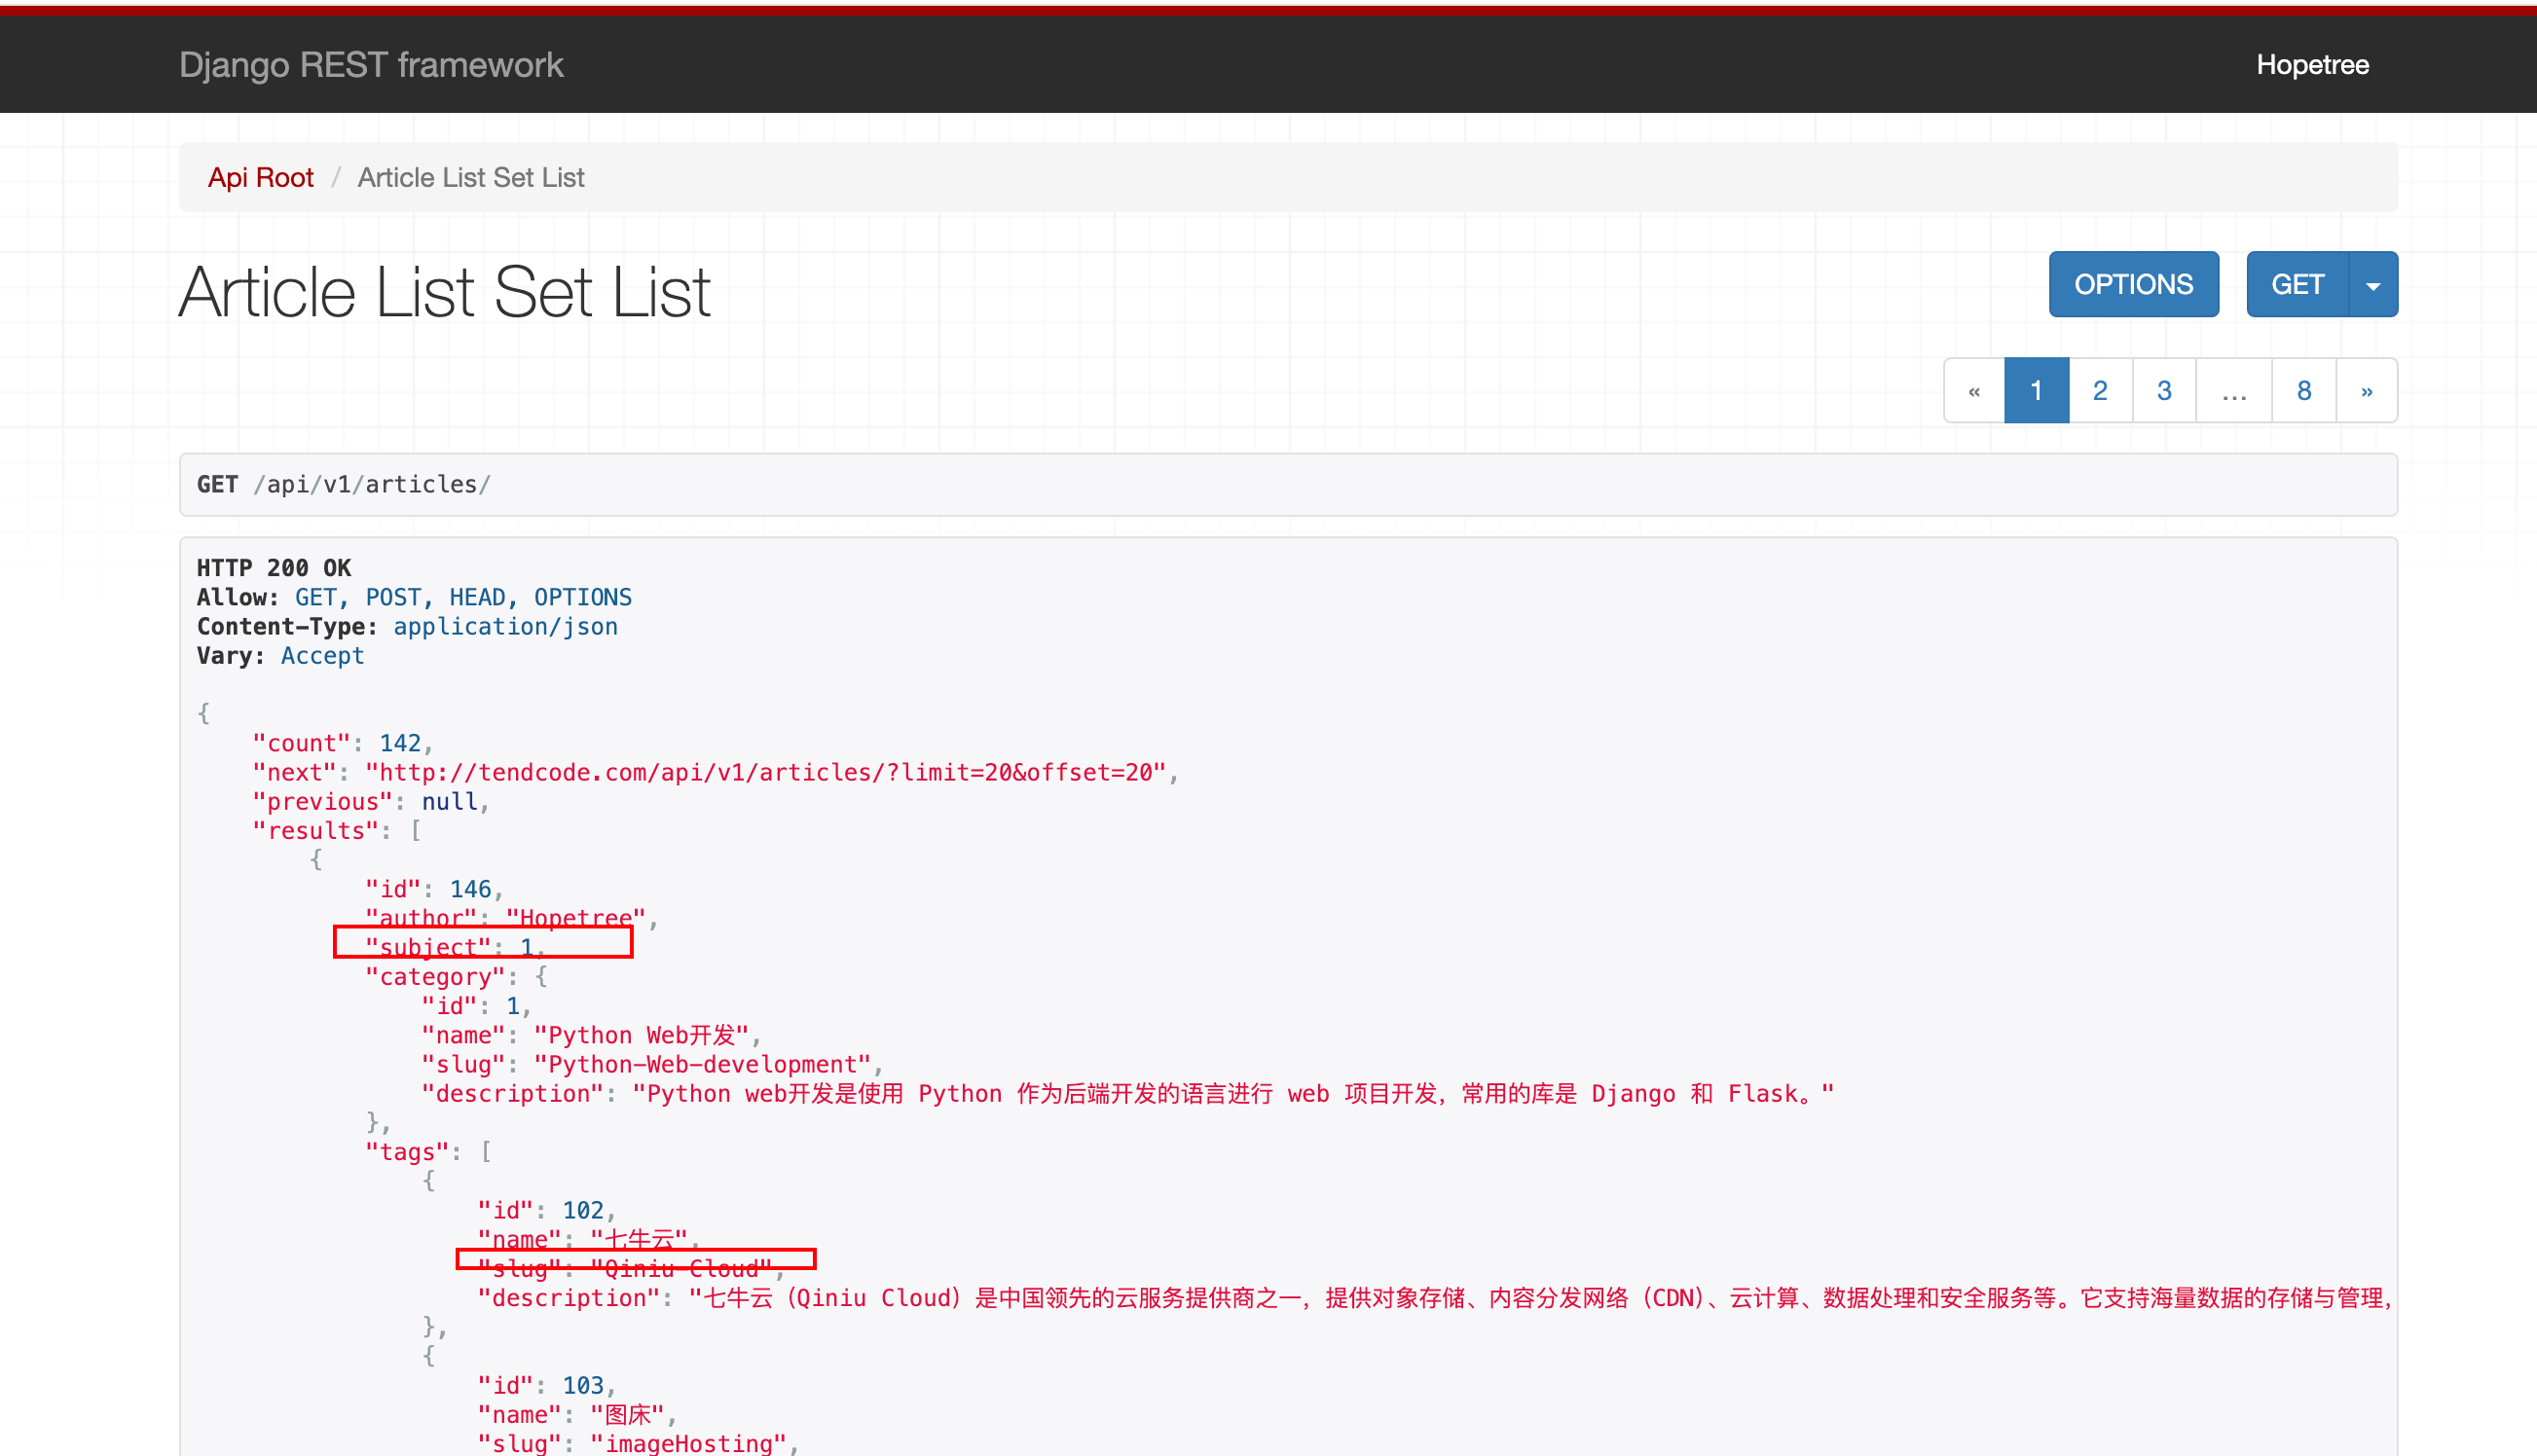Click the "tags" key

(x=407, y=1152)
